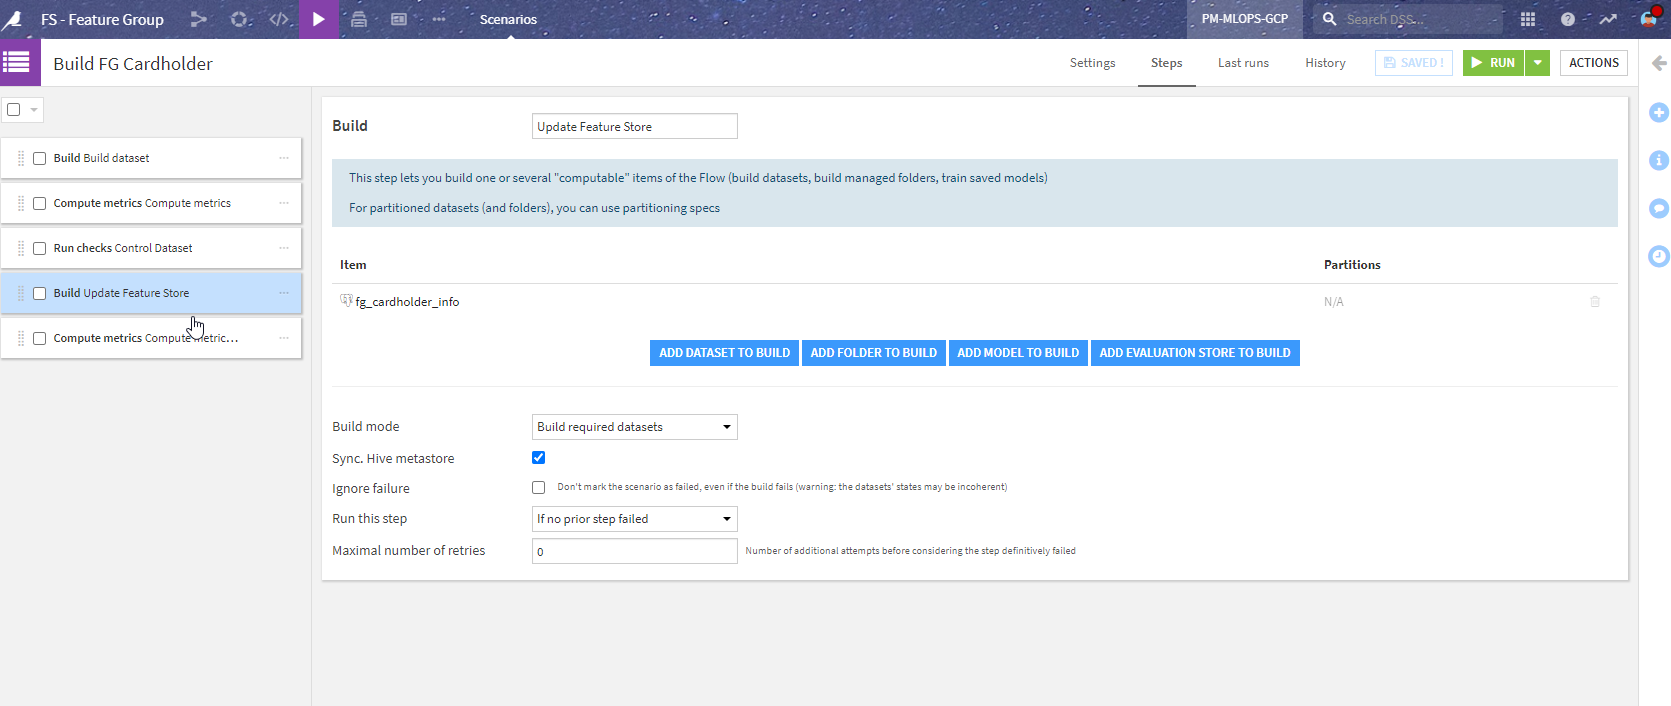Click the SAVED! button
Image resolution: width=1671 pixels, height=706 pixels.
coord(1414,63)
